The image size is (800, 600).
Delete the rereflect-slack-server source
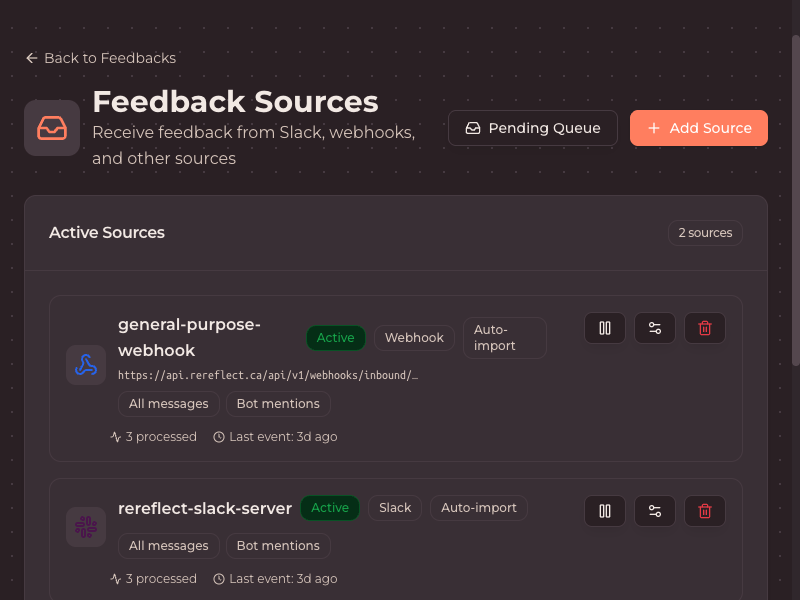(x=704, y=511)
